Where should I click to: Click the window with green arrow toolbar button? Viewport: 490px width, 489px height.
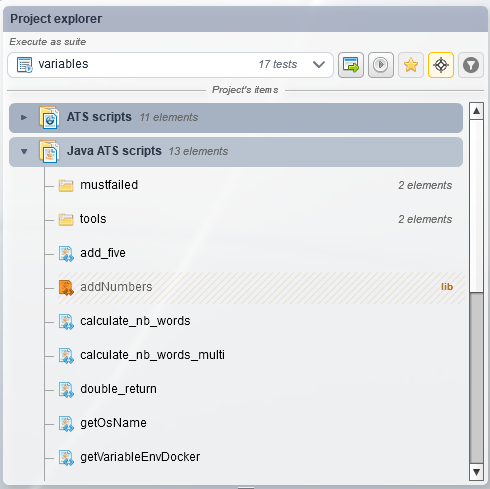pyautogui.click(x=351, y=65)
